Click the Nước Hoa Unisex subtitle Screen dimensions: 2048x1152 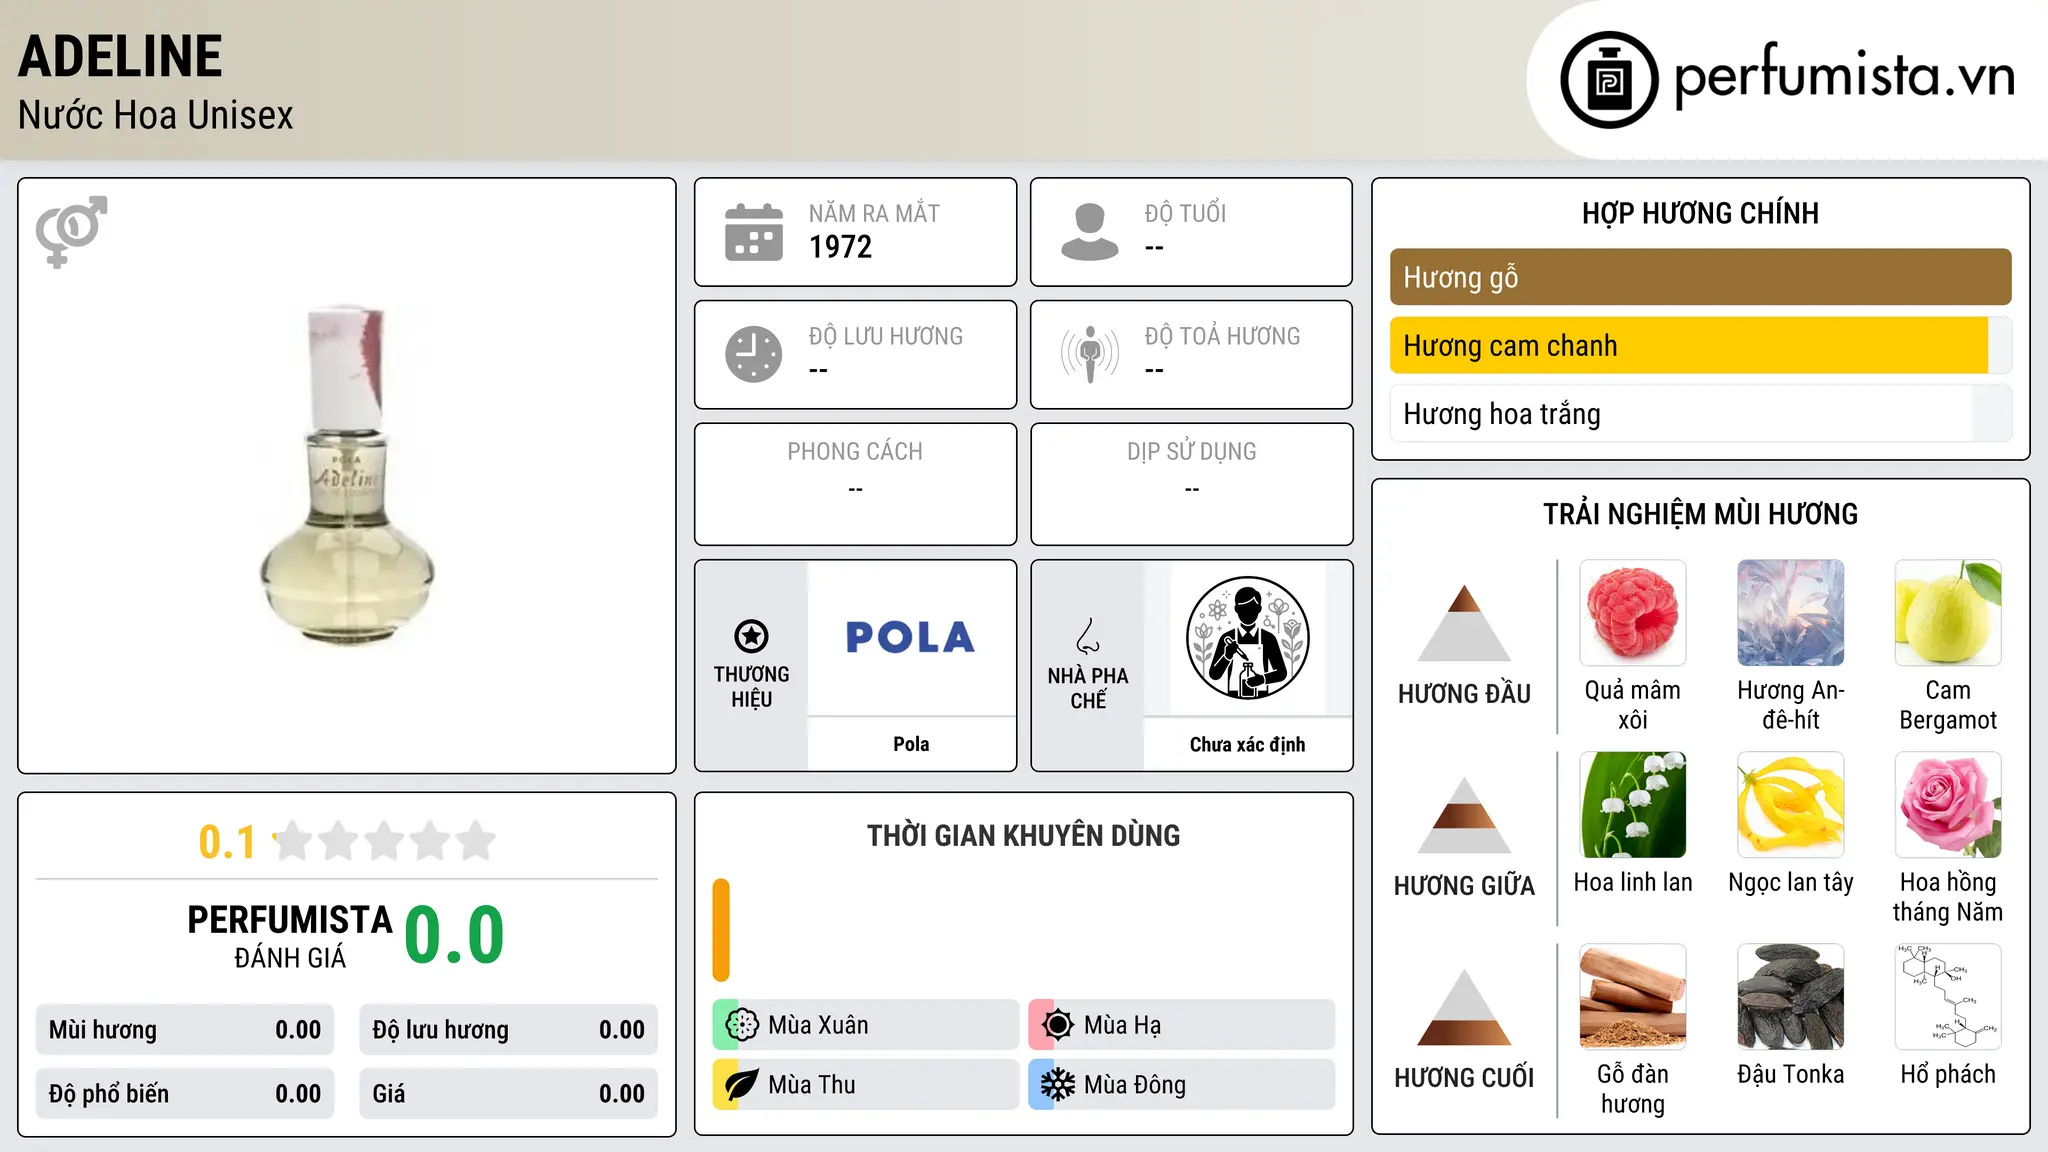(x=155, y=115)
